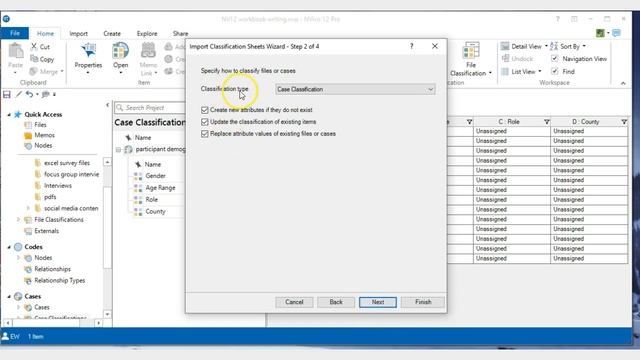Click the Sort By icon
The width and height of the screenshot is (640, 360).
pos(554,46)
